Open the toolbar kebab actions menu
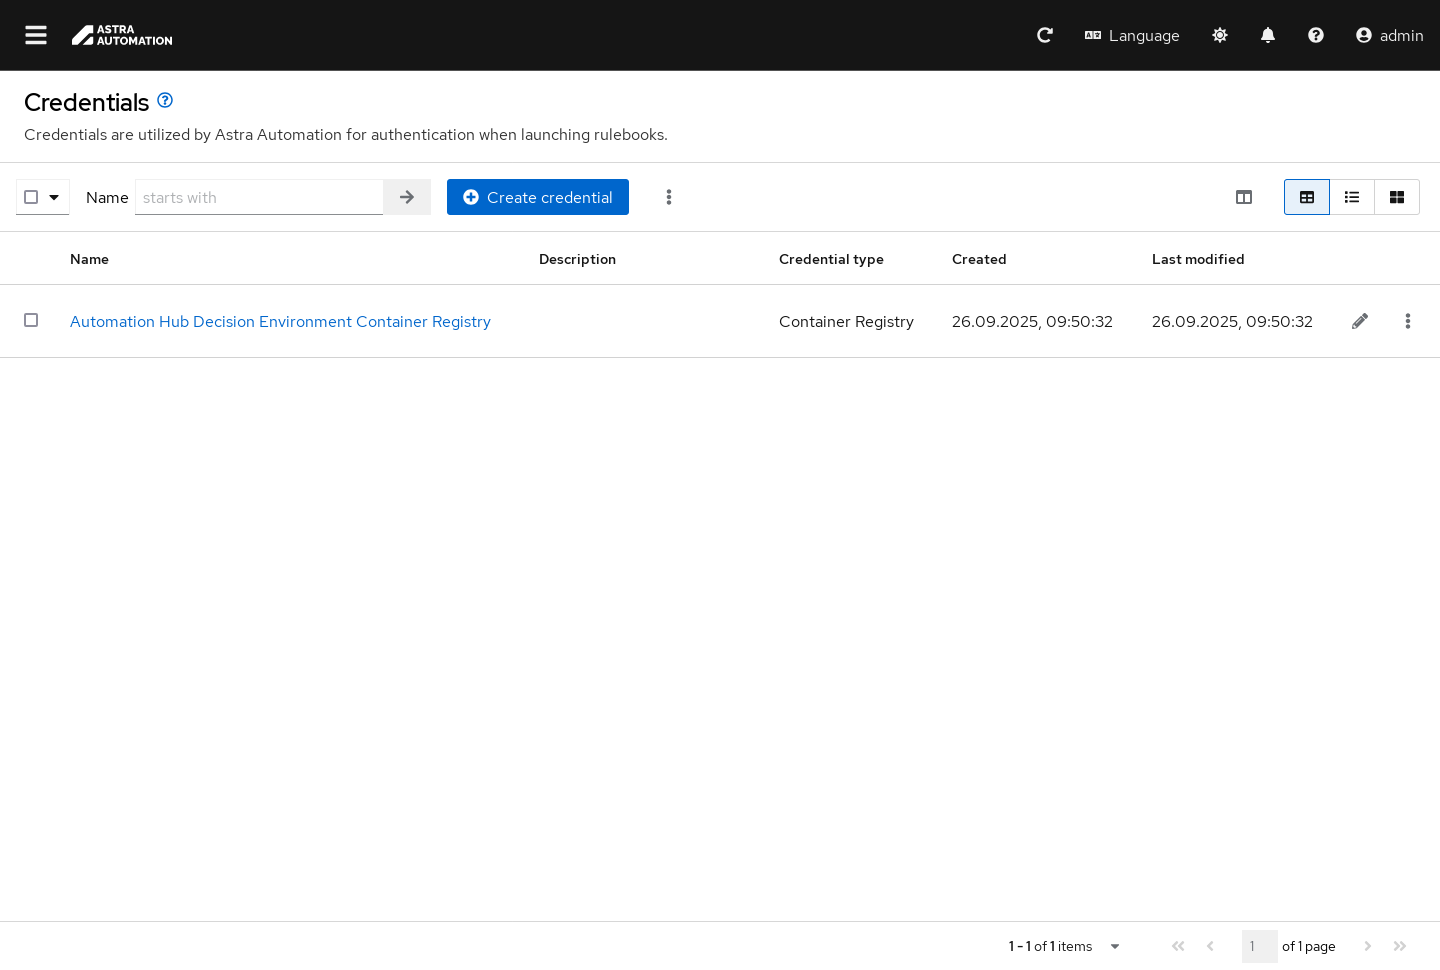Image resolution: width=1440 pixels, height=970 pixels. (669, 197)
